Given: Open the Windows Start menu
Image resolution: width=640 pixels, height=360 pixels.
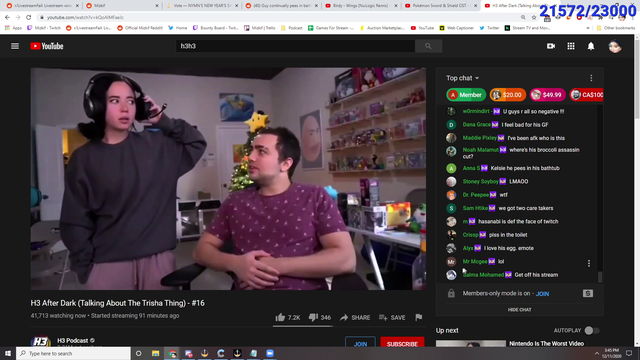Looking at the screenshot, I should [x=8, y=353].
